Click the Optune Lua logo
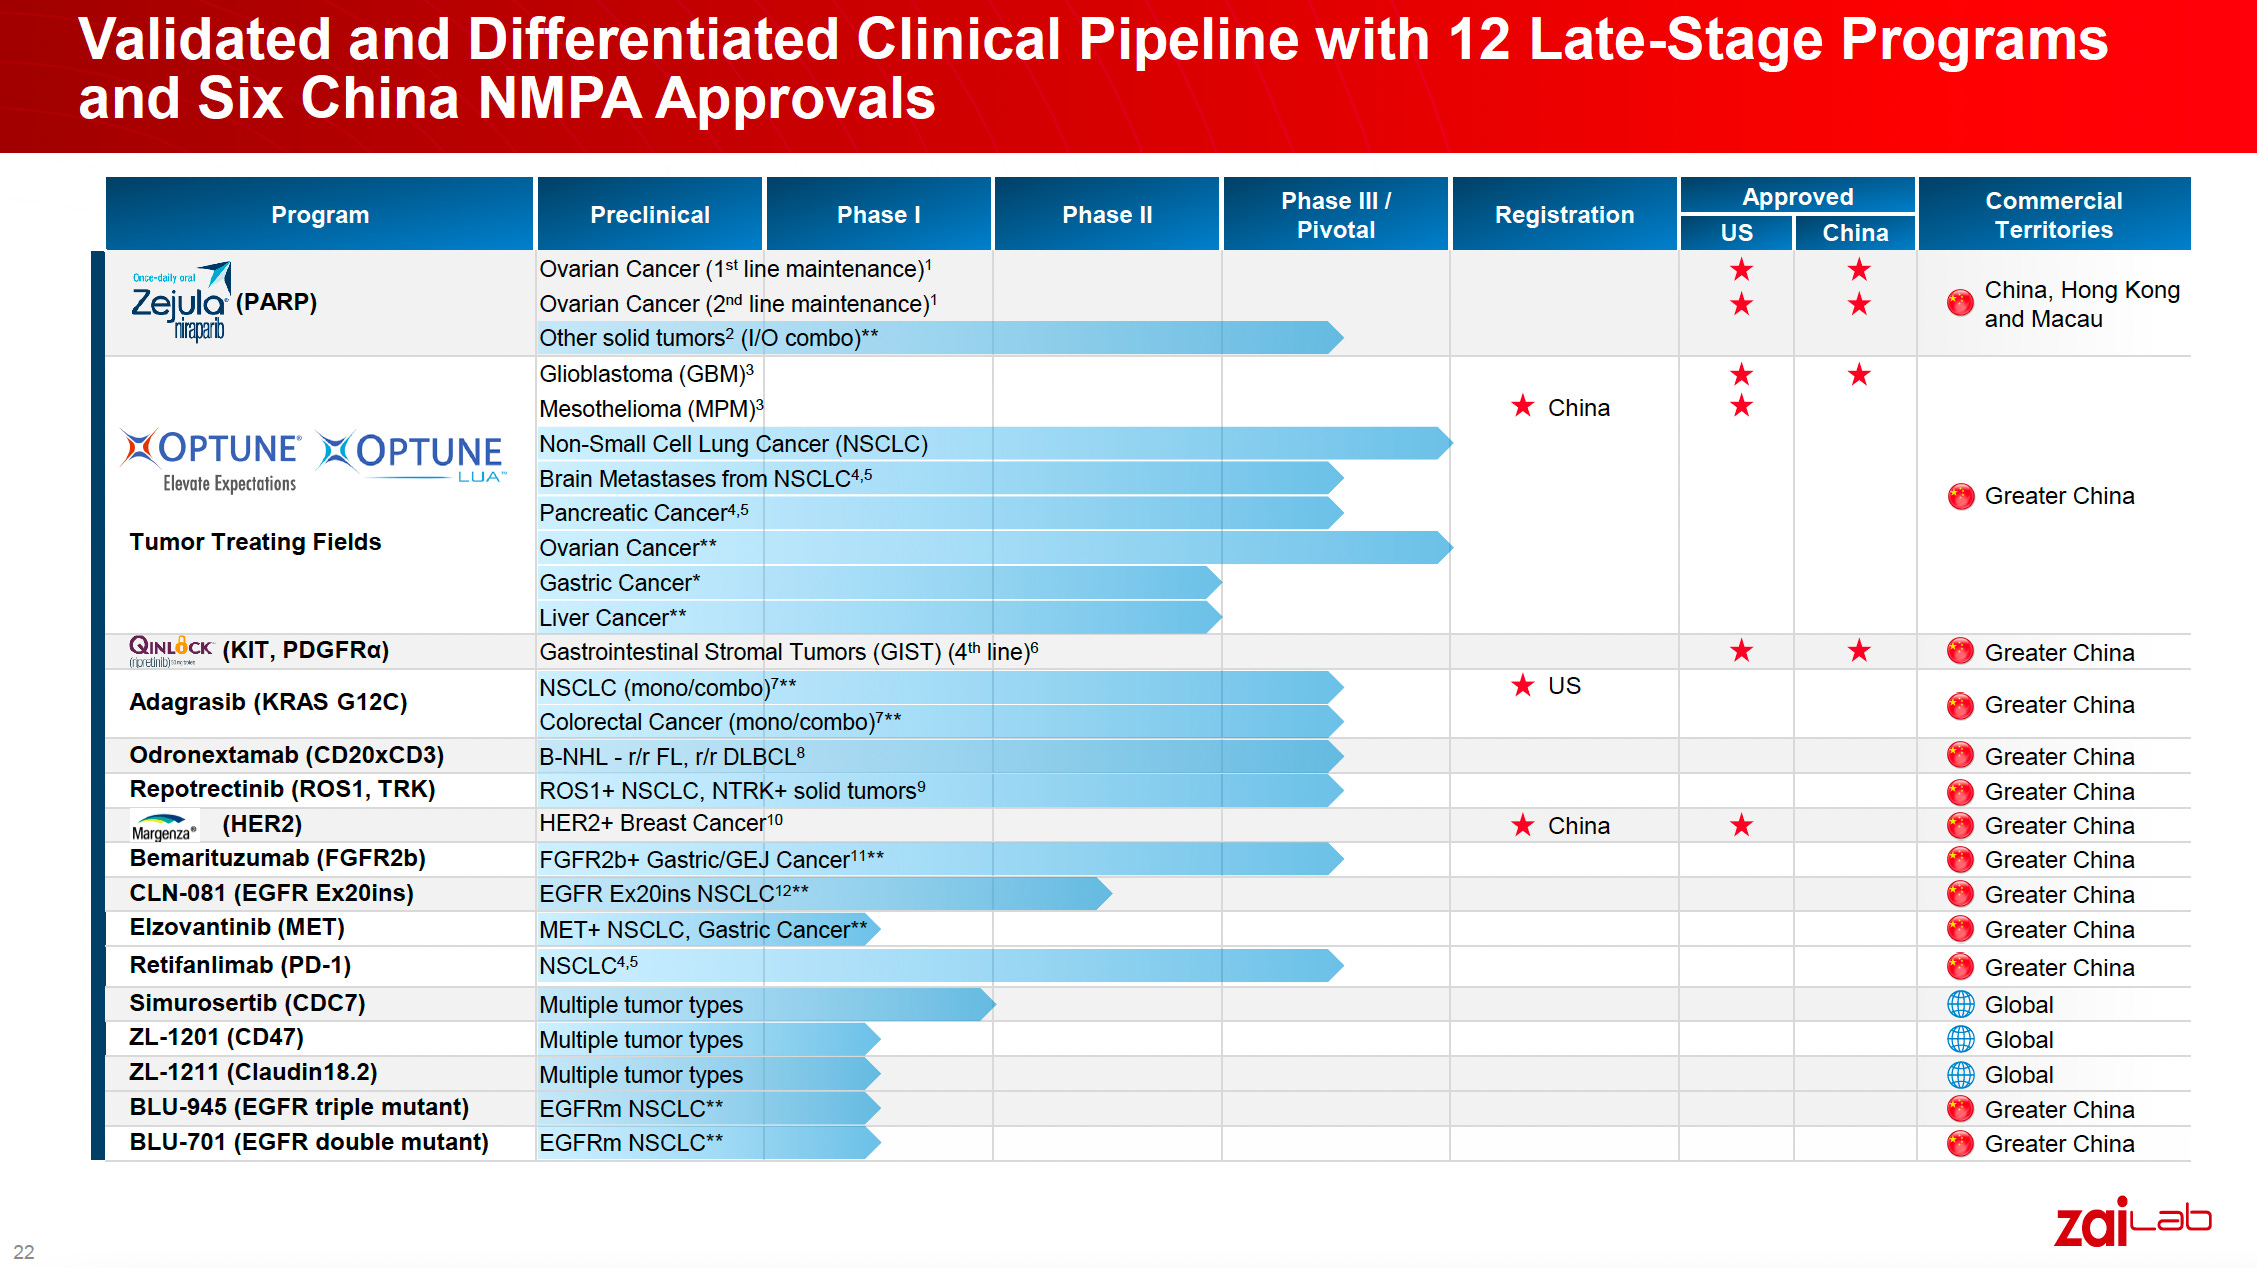The height and width of the screenshot is (1268, 2257). (x=412, y=455)
